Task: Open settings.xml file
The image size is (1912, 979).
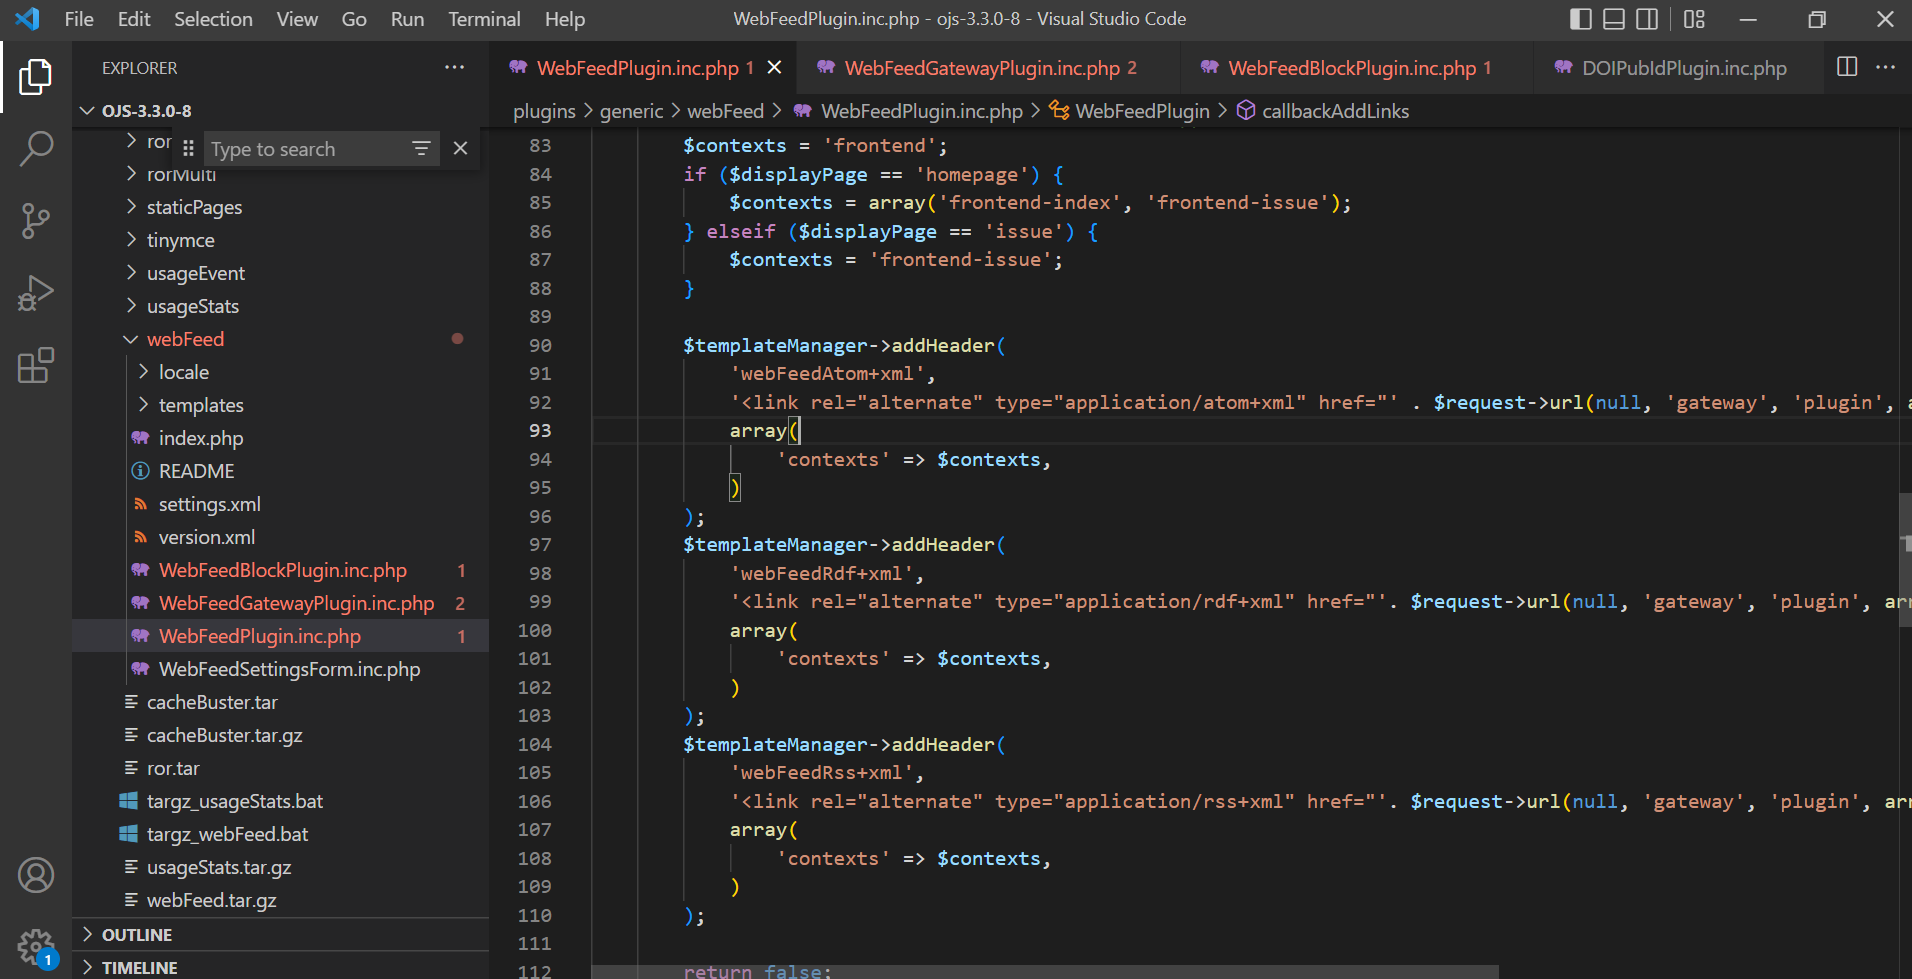Action: coord(280,504)
